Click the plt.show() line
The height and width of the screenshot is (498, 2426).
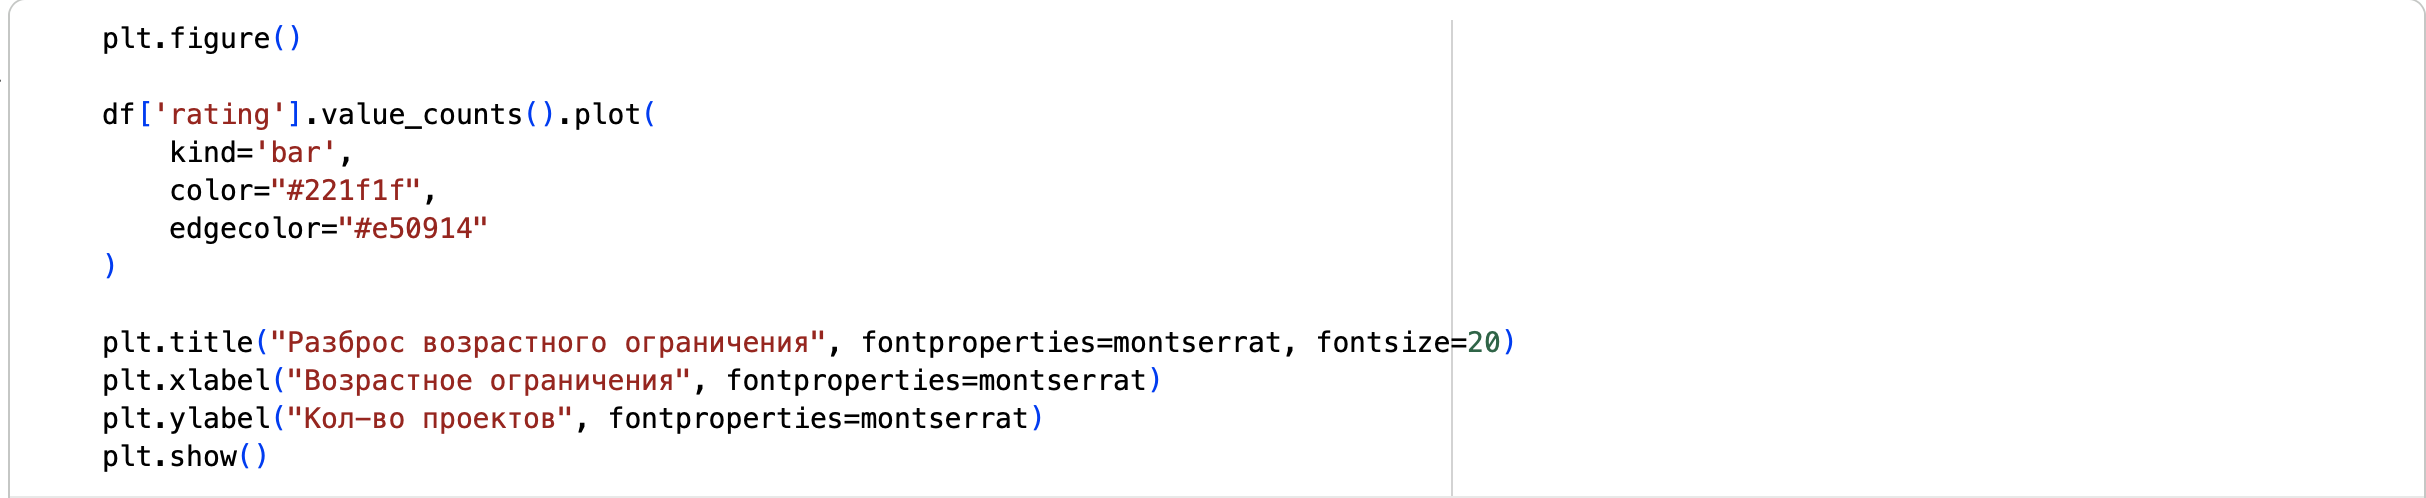pos(185,457)
